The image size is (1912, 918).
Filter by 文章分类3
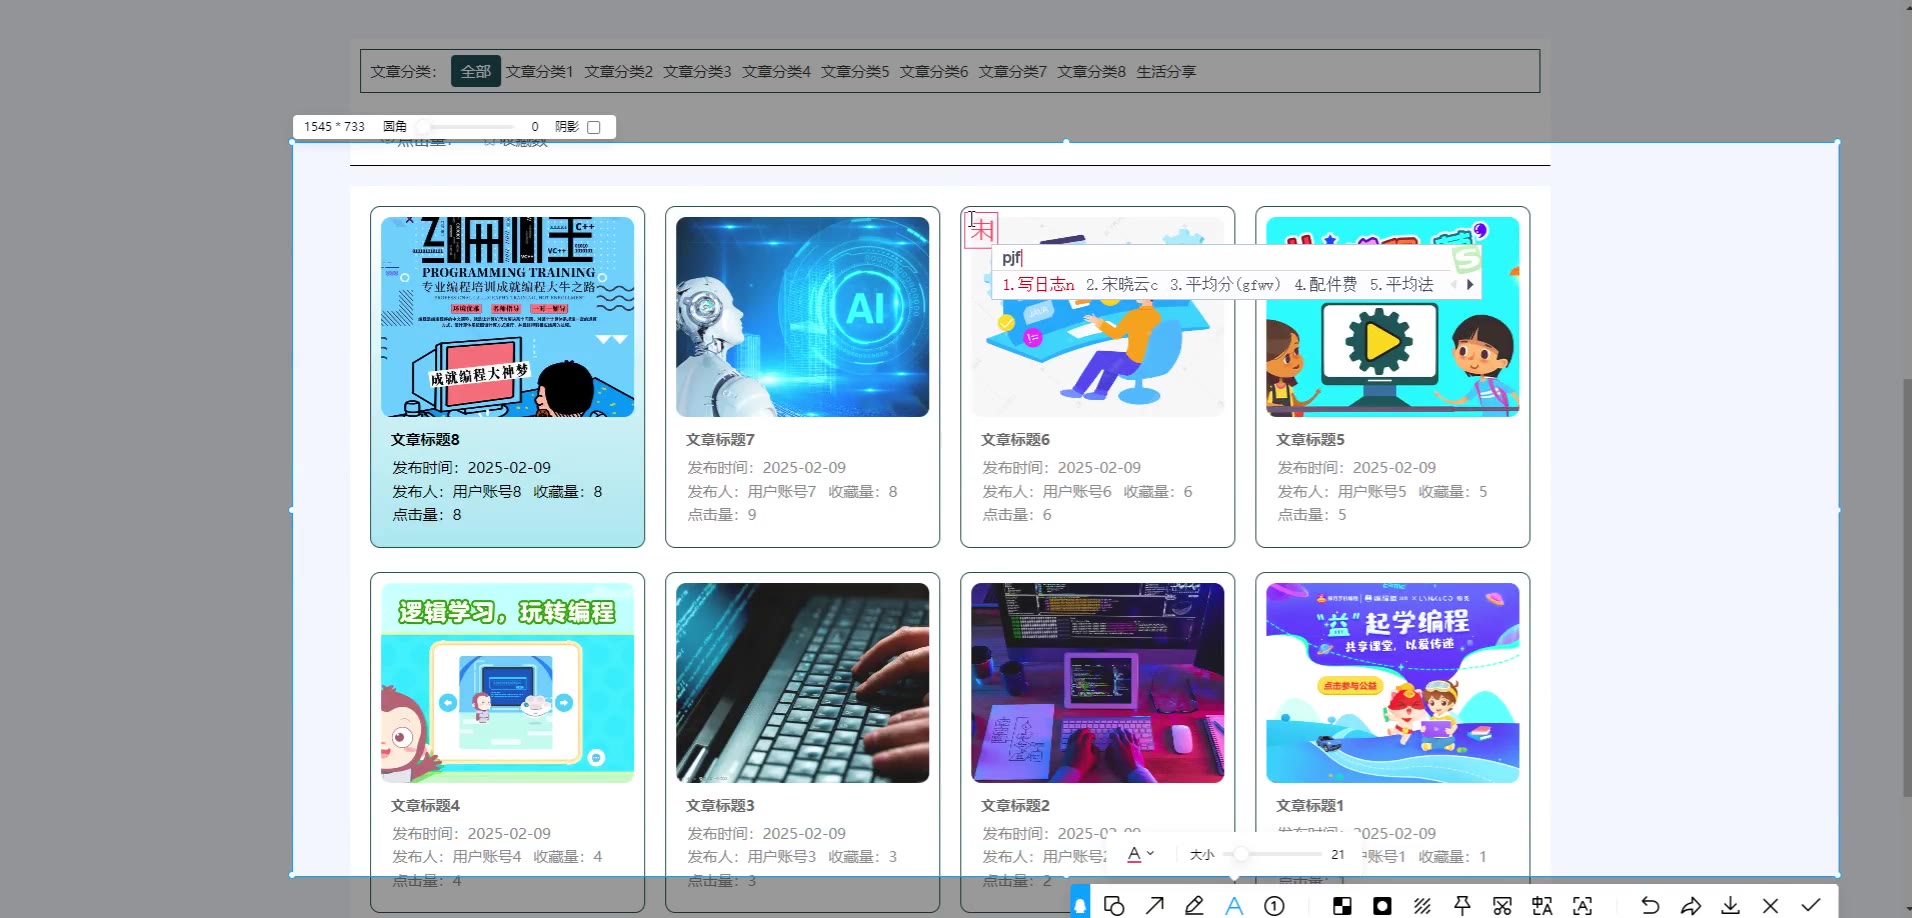click(x=697, y=71)
